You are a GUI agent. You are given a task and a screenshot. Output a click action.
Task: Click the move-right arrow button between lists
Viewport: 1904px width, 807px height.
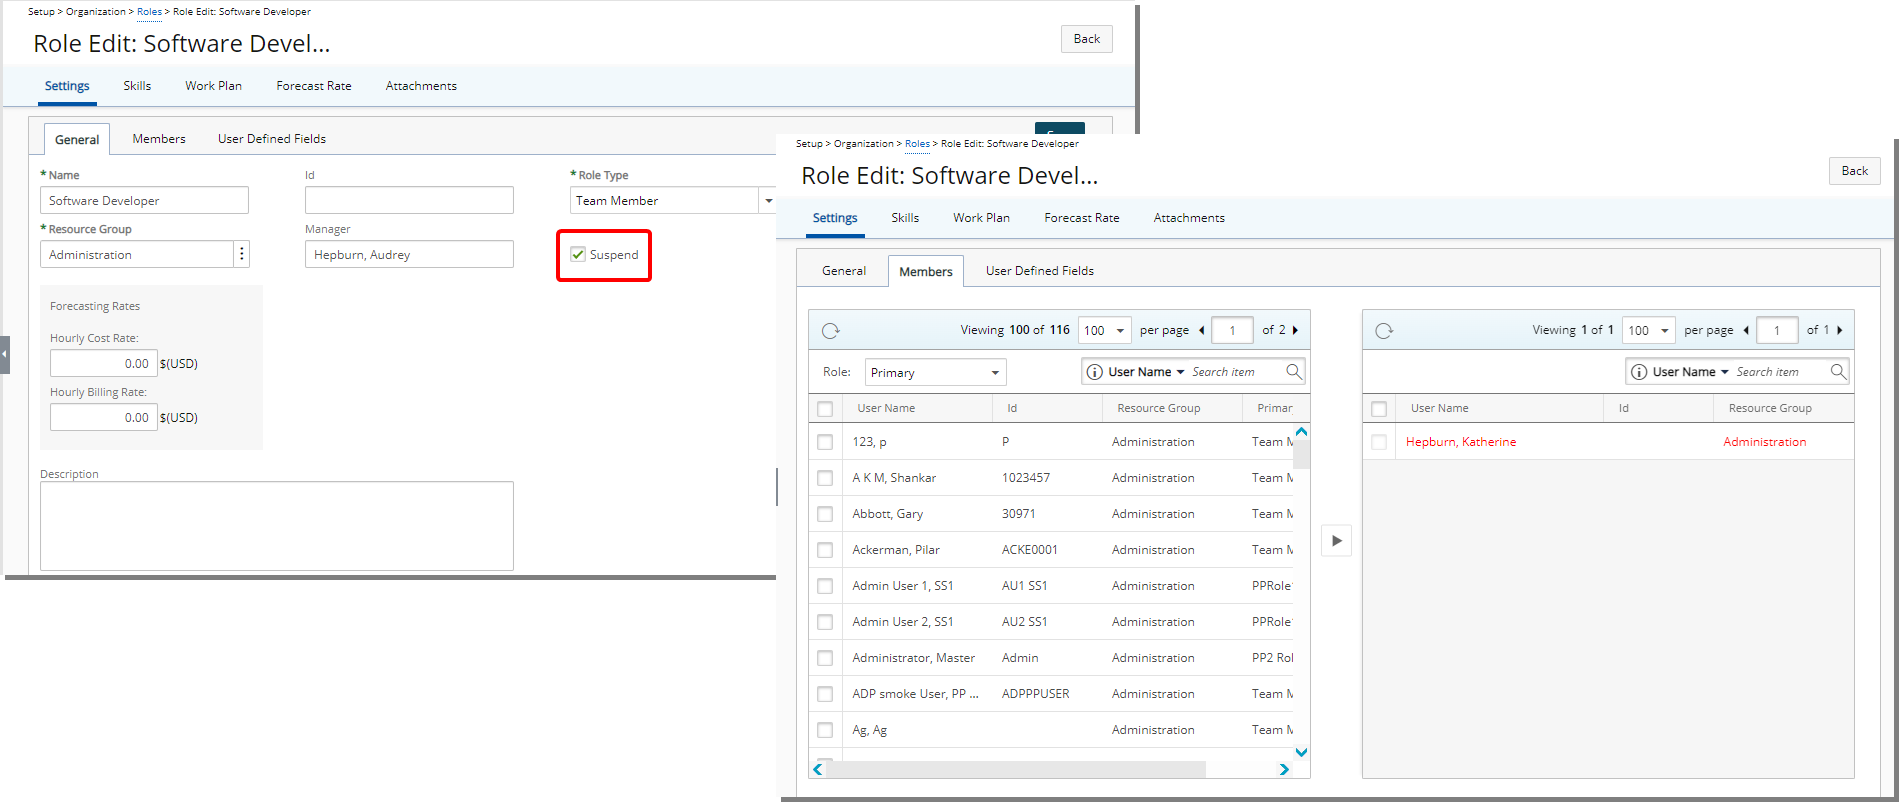[x=1336, y=541]
